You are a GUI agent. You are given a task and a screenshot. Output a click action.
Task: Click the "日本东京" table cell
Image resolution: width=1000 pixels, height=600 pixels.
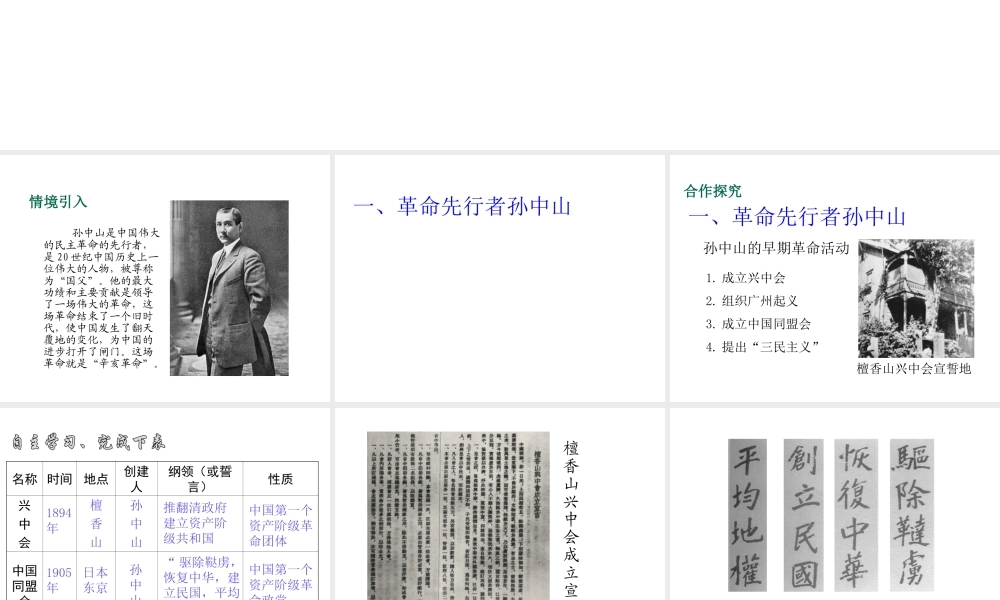point(96,580)
